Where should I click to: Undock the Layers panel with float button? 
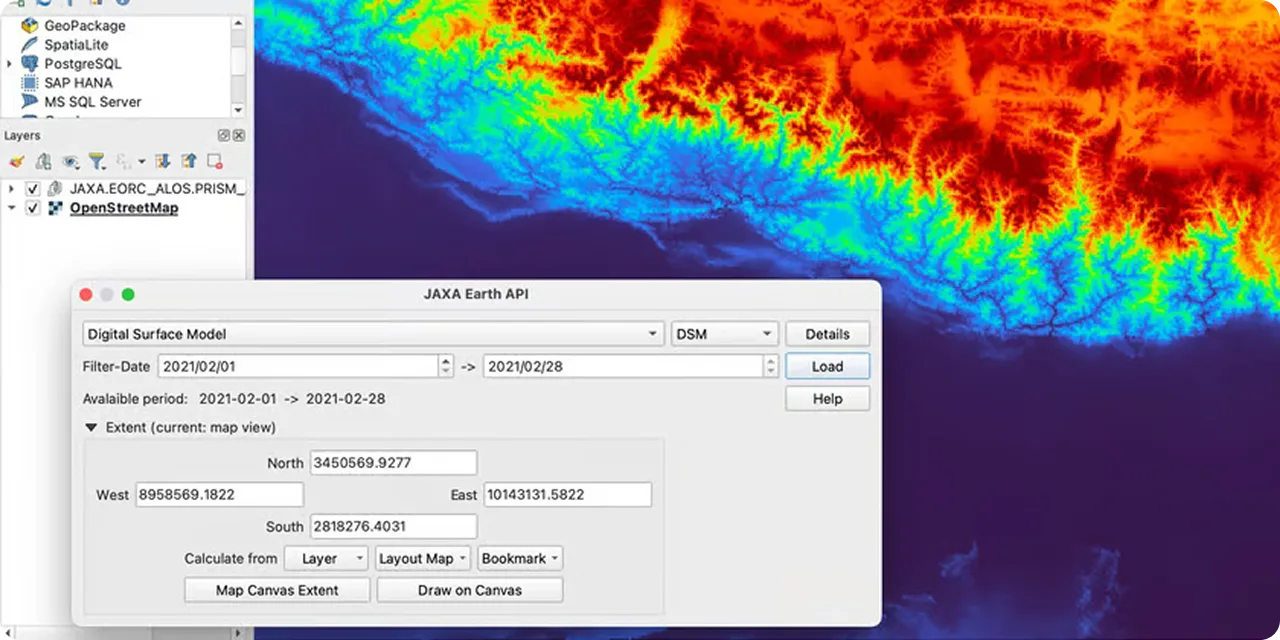(x=224, y=135)
